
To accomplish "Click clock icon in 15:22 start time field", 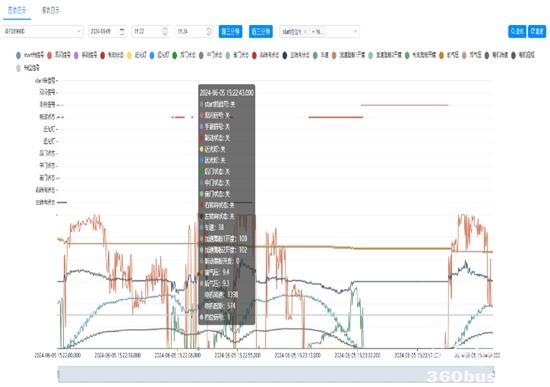I will [165, 32].
